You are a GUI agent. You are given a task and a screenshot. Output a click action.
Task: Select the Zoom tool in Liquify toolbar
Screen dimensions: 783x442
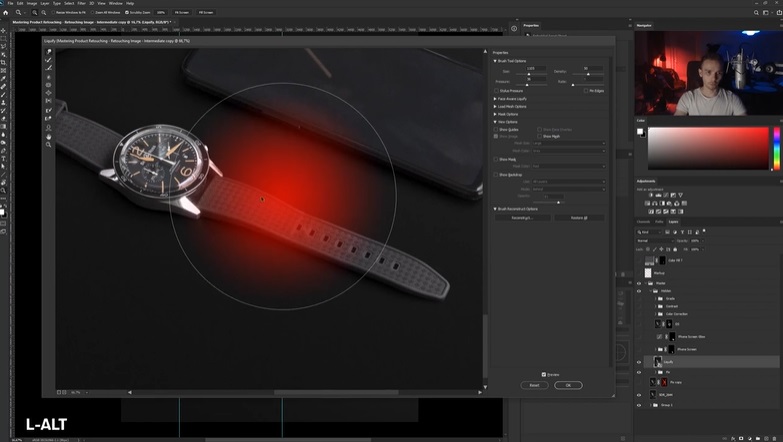48,144
